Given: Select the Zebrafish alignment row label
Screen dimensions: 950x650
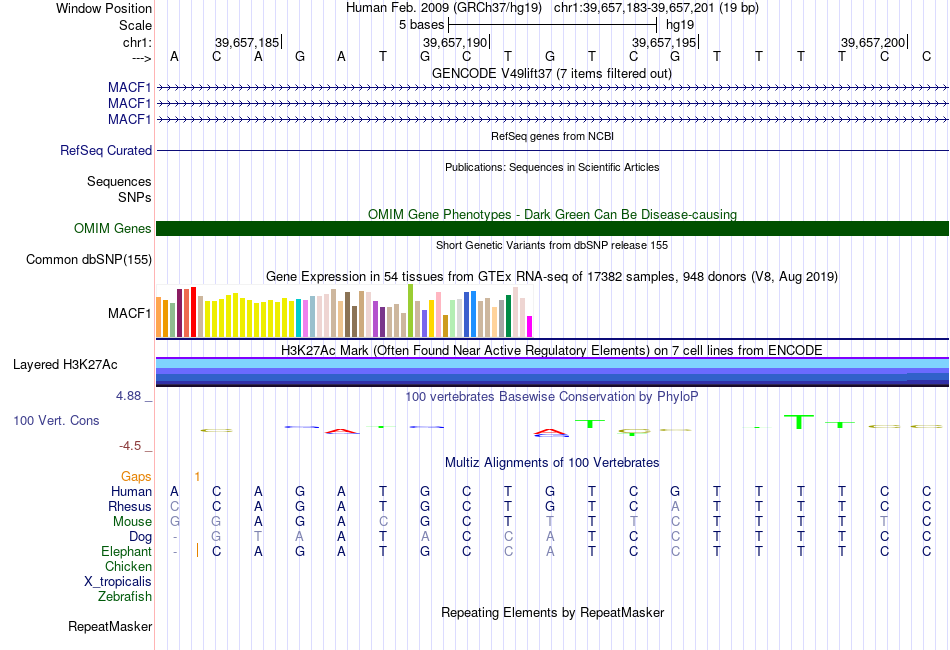Looking at the screenshot, I should (125, 597).
